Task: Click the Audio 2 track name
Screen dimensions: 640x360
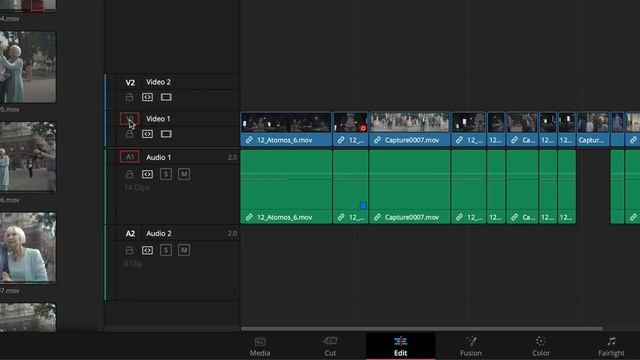Action: click(159, 233)
